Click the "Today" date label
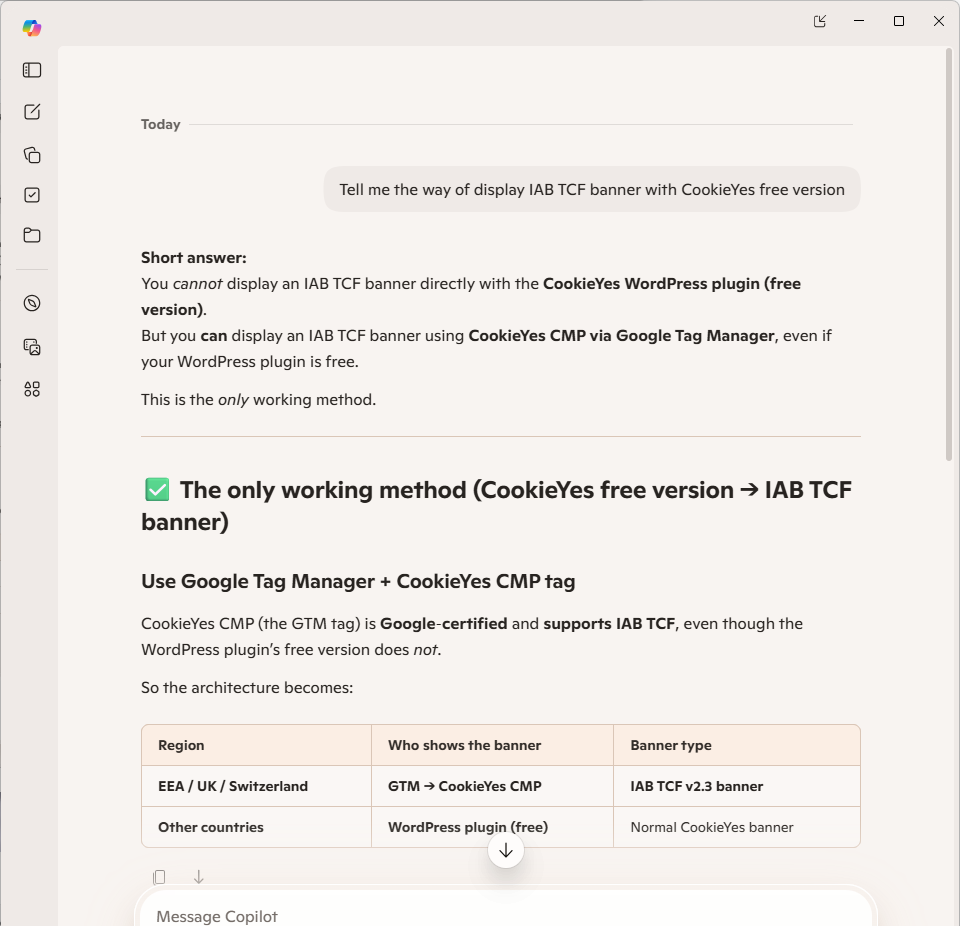Image resolution: width=960 pixels, height=926 pixels. coord(160,124)
